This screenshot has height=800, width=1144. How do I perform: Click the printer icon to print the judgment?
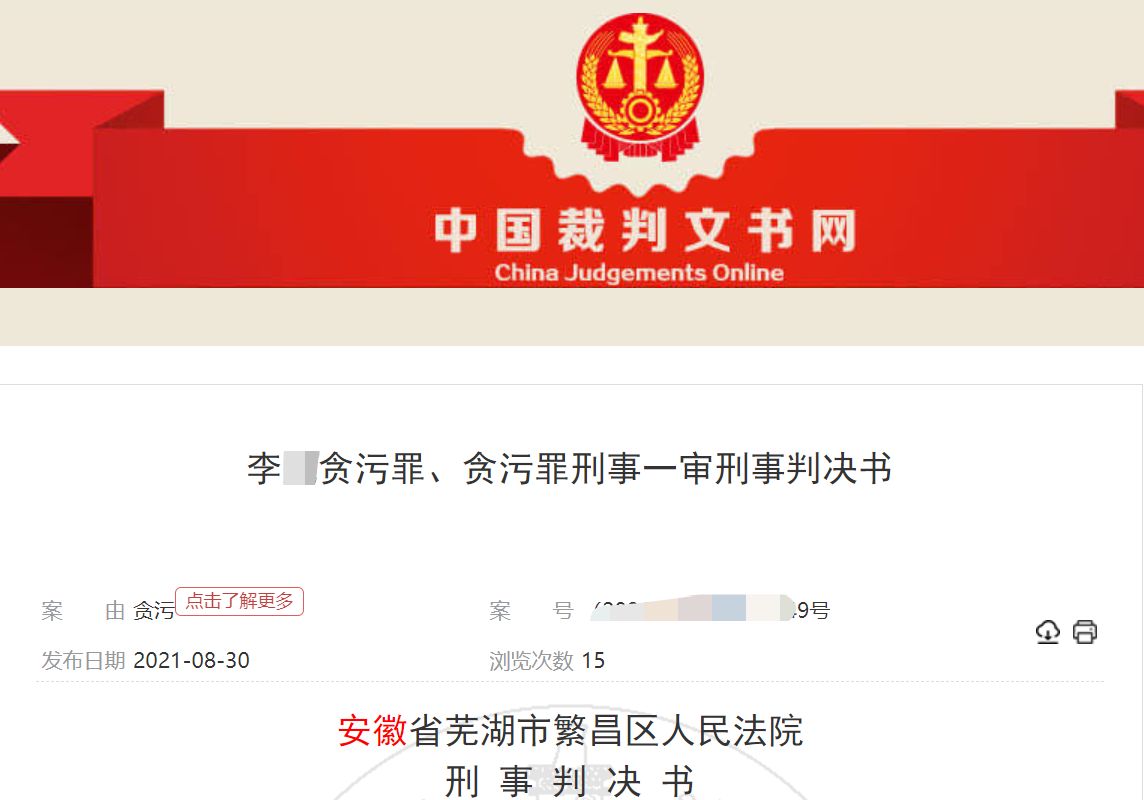1085,632
